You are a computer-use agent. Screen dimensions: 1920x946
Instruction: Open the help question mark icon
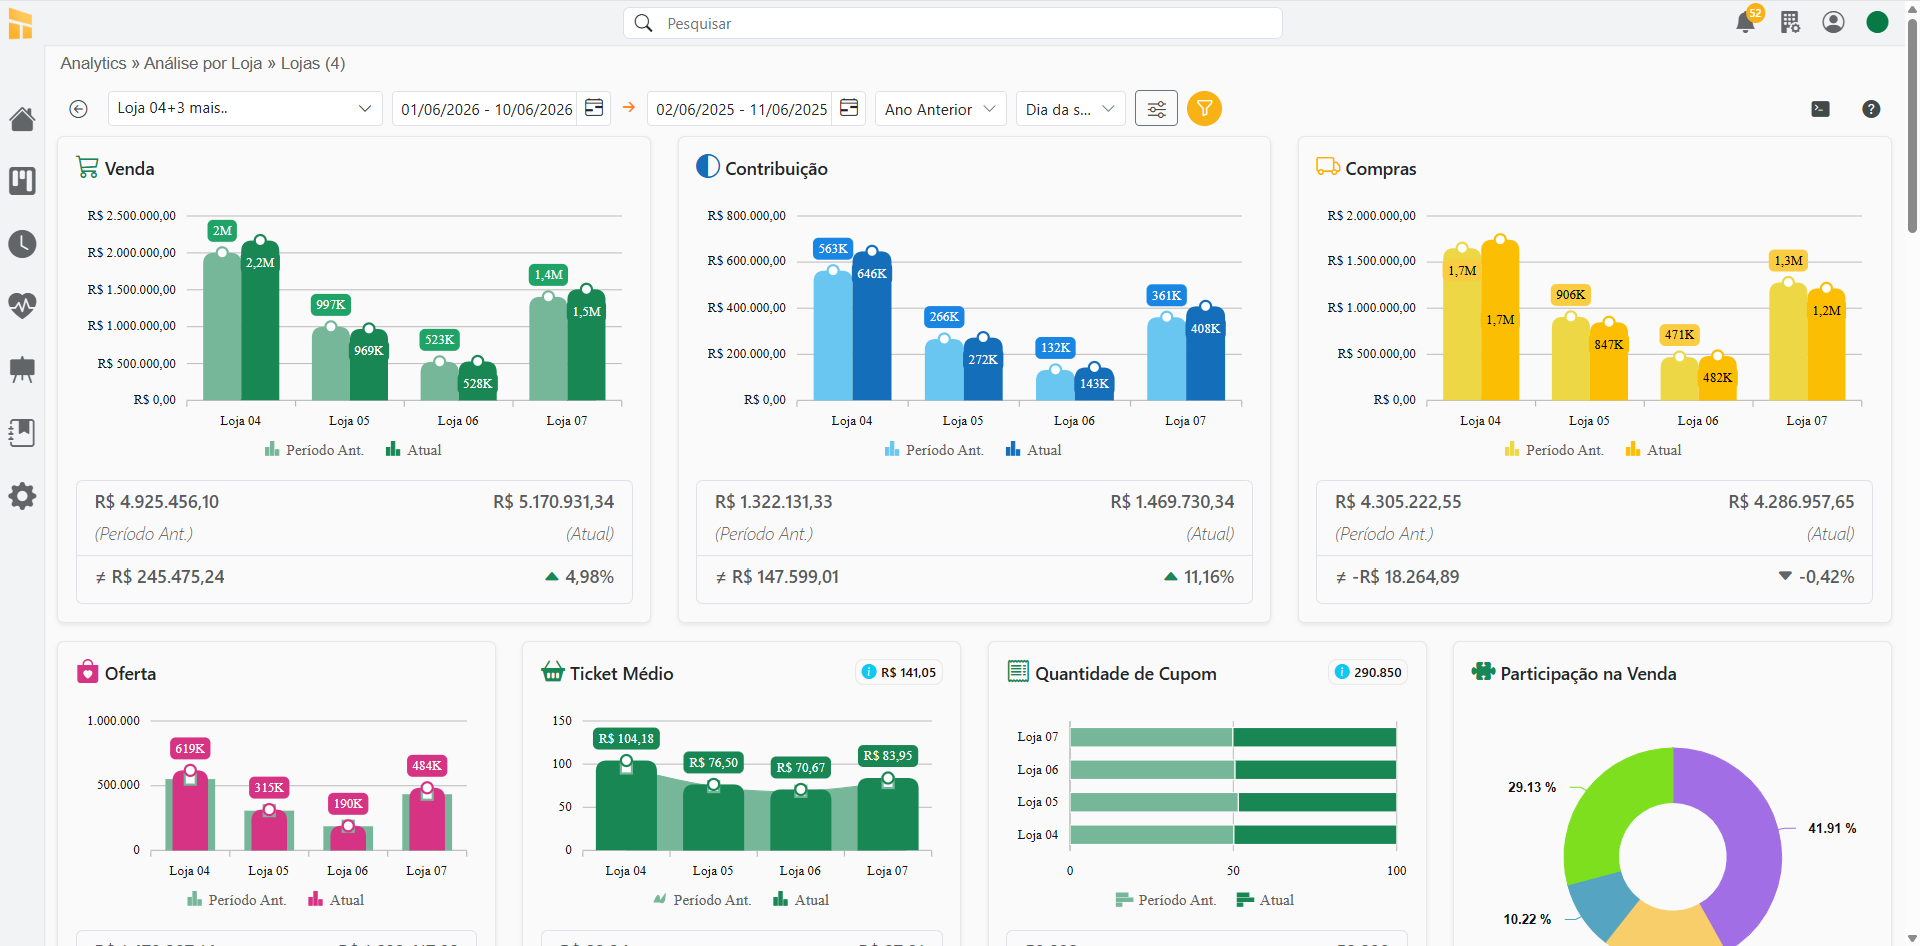click(1871, 109)
